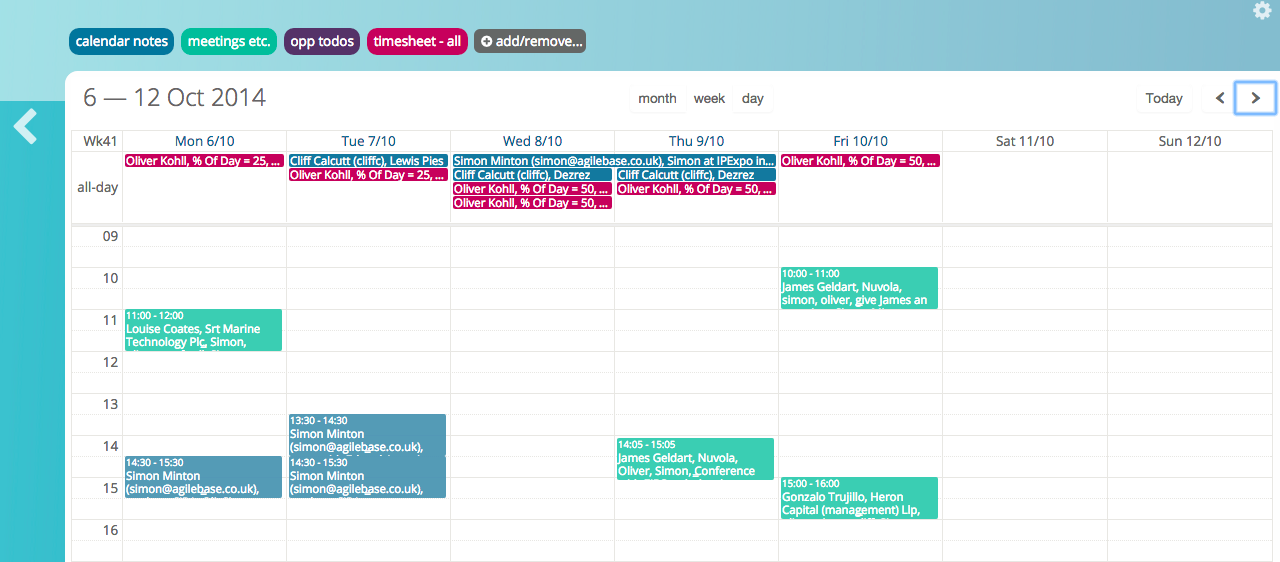Toggle the meetings etc. filter
The image size is (1280, 562).
point(229,41)
